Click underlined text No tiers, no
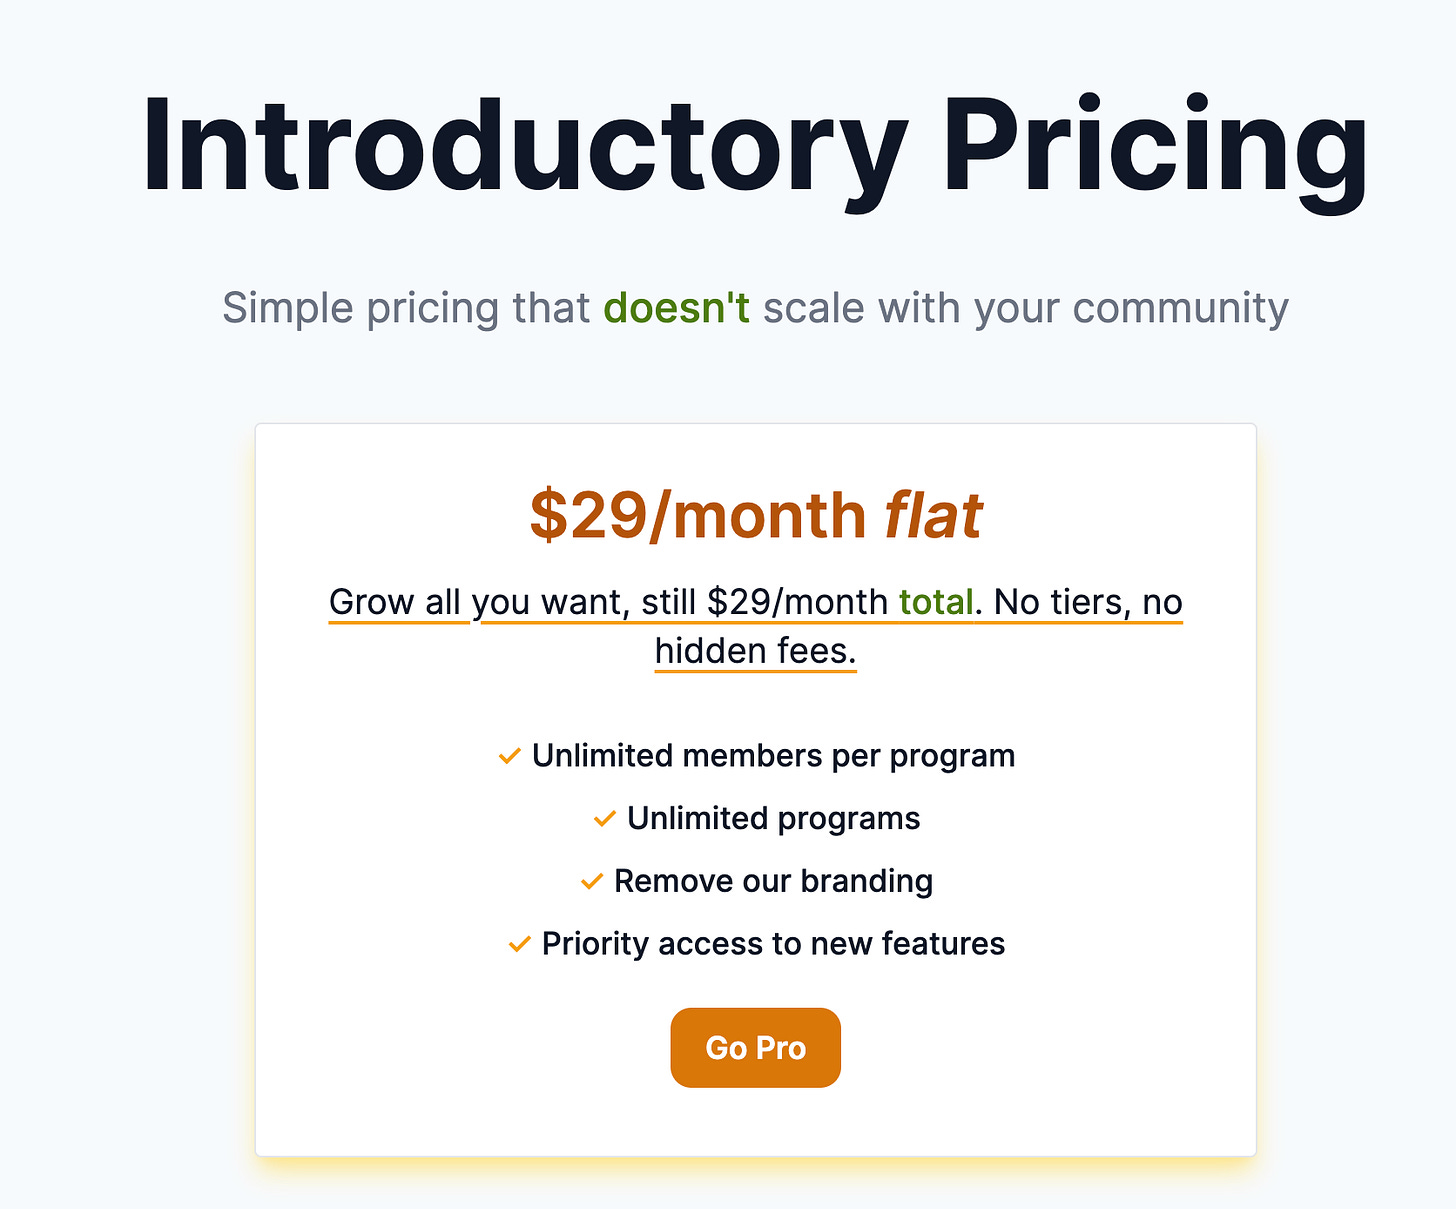The height and width of the screenshot is (1209, 1456). (1088, 602)
